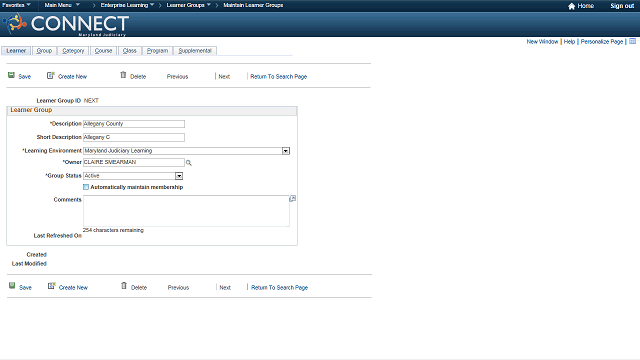The width and height of the screenshot is (640, 360).
Task: Click bottom Save text link
Action: tap(25, 288)
